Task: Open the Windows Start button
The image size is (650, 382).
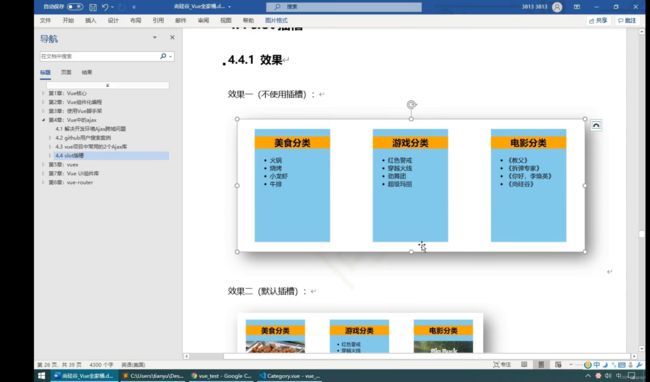Action: pos(41,376)
